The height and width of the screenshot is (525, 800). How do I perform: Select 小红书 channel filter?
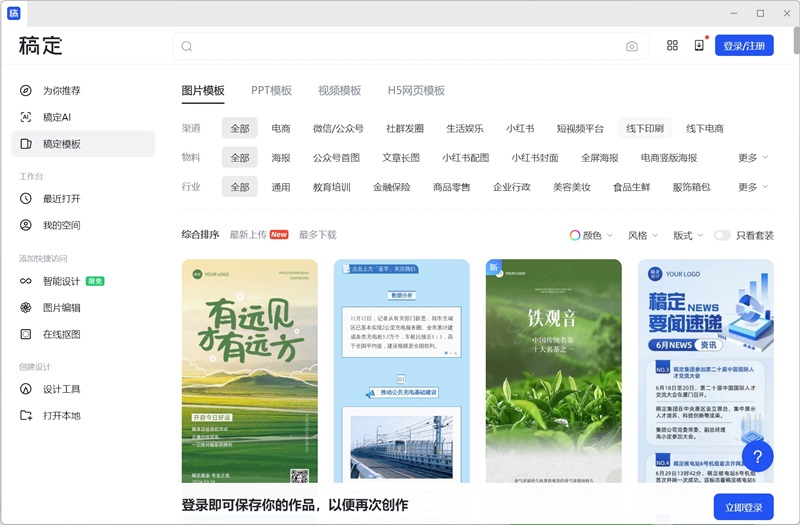coord(520,128)
